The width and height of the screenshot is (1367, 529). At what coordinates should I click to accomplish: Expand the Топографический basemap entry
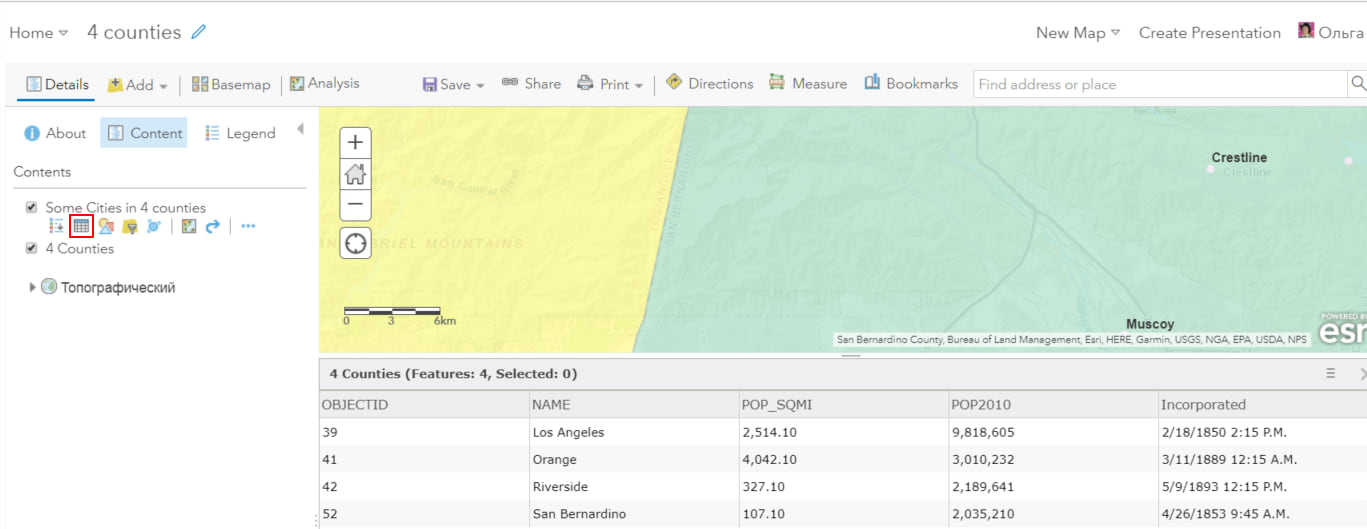pos(33,288)
